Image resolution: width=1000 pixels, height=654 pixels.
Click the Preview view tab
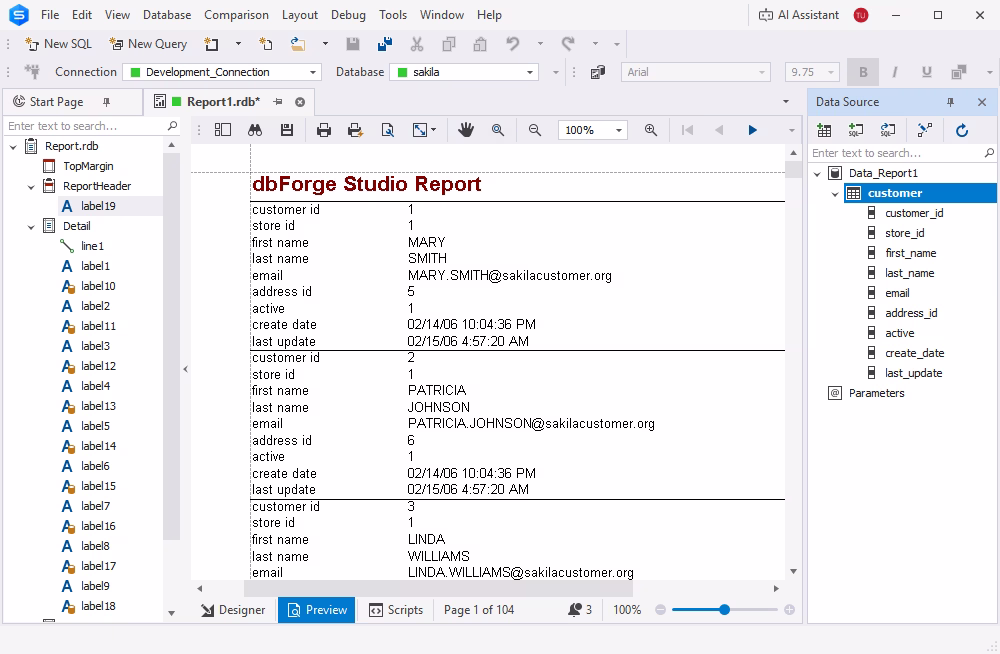[x=317, y=610]
